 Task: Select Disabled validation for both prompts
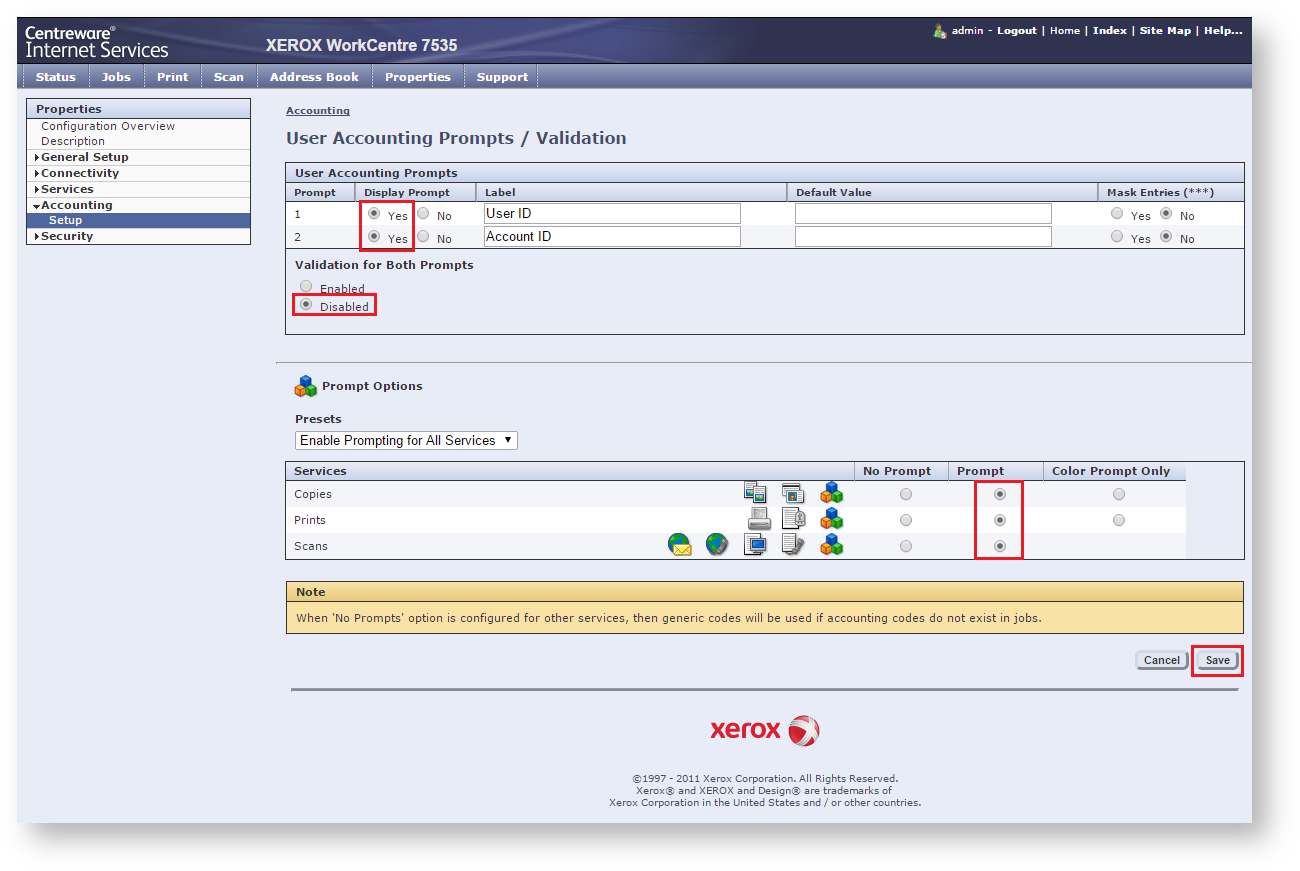[306, 304]
